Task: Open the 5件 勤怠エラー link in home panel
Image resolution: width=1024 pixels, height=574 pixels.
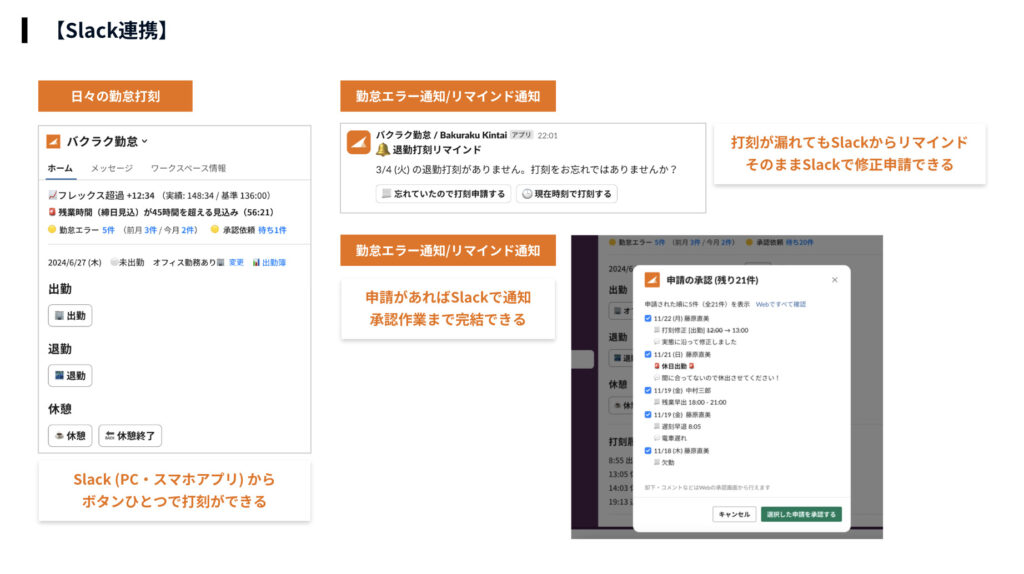Action: [108, 230]
